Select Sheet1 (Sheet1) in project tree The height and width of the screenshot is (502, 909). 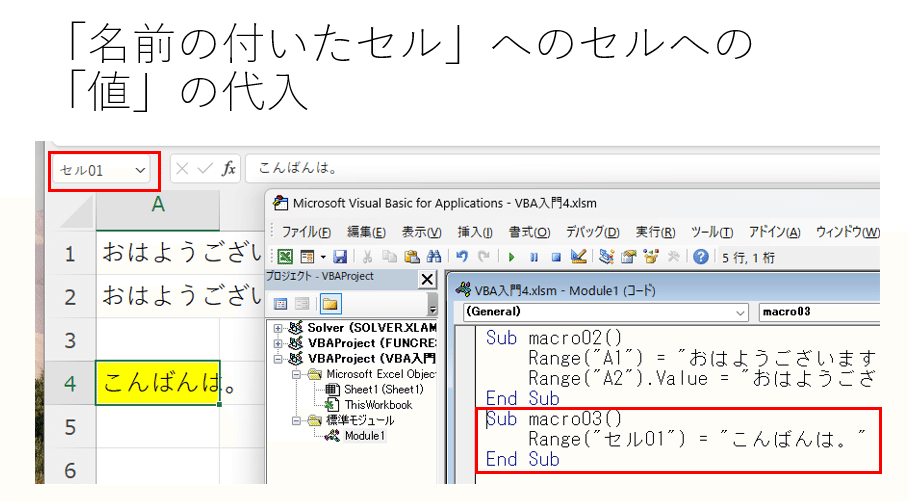tap(383, 390)
